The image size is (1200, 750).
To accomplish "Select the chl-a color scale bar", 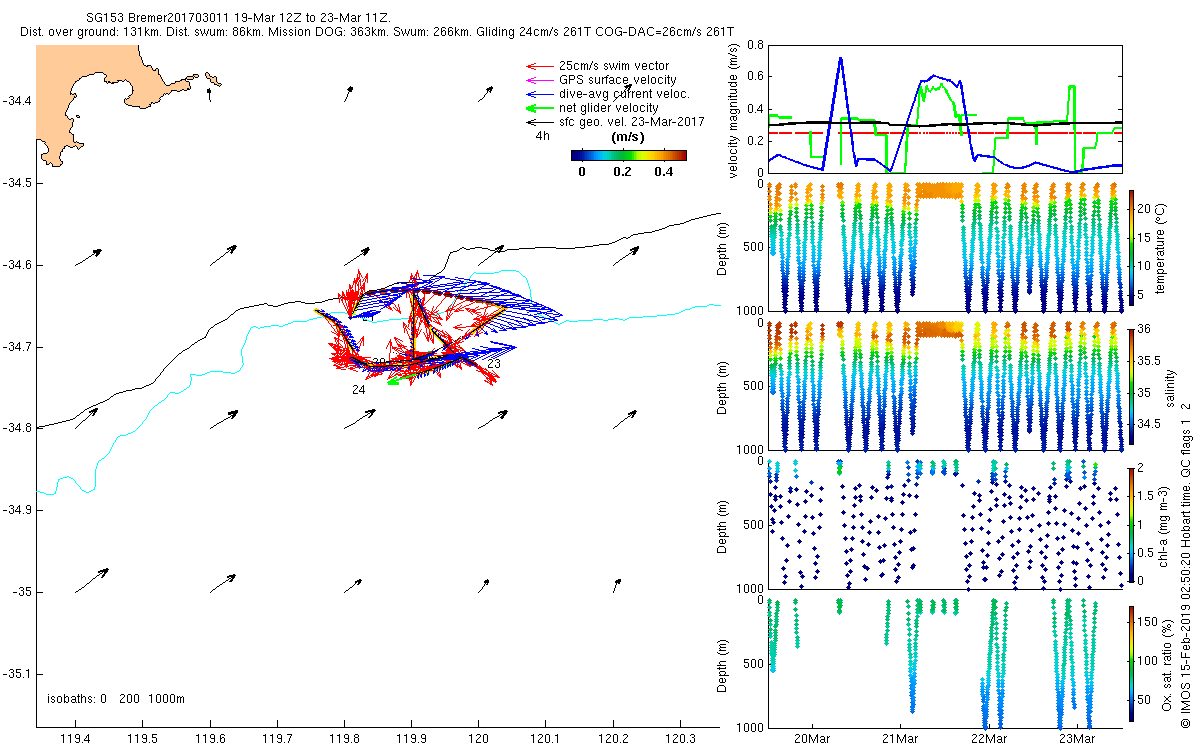I will [x=1132, y=523].
